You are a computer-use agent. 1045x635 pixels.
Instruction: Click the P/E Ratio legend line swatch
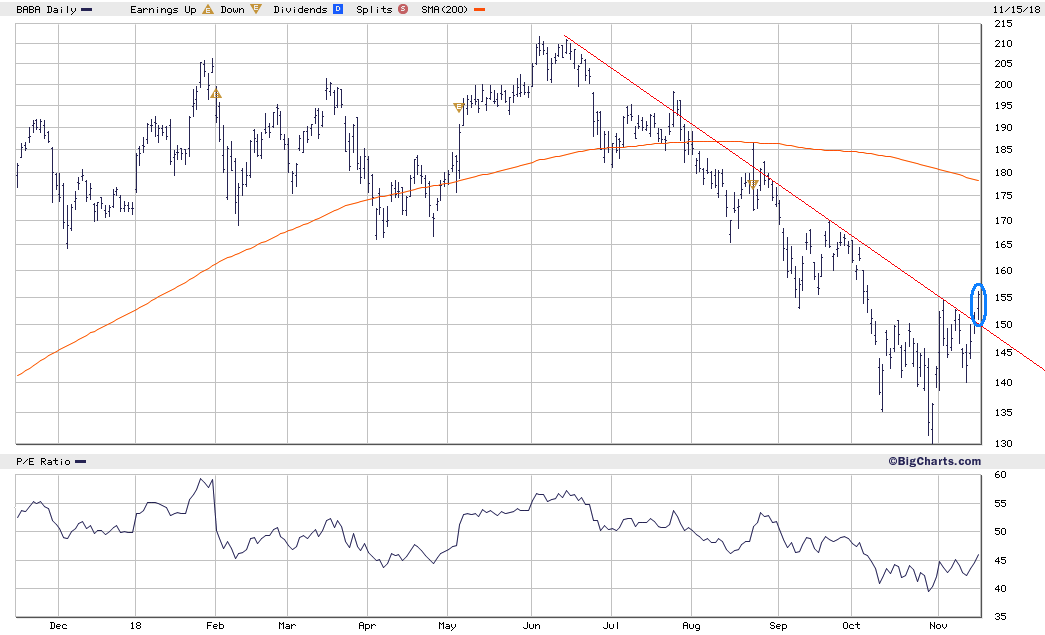click(80, 461)
